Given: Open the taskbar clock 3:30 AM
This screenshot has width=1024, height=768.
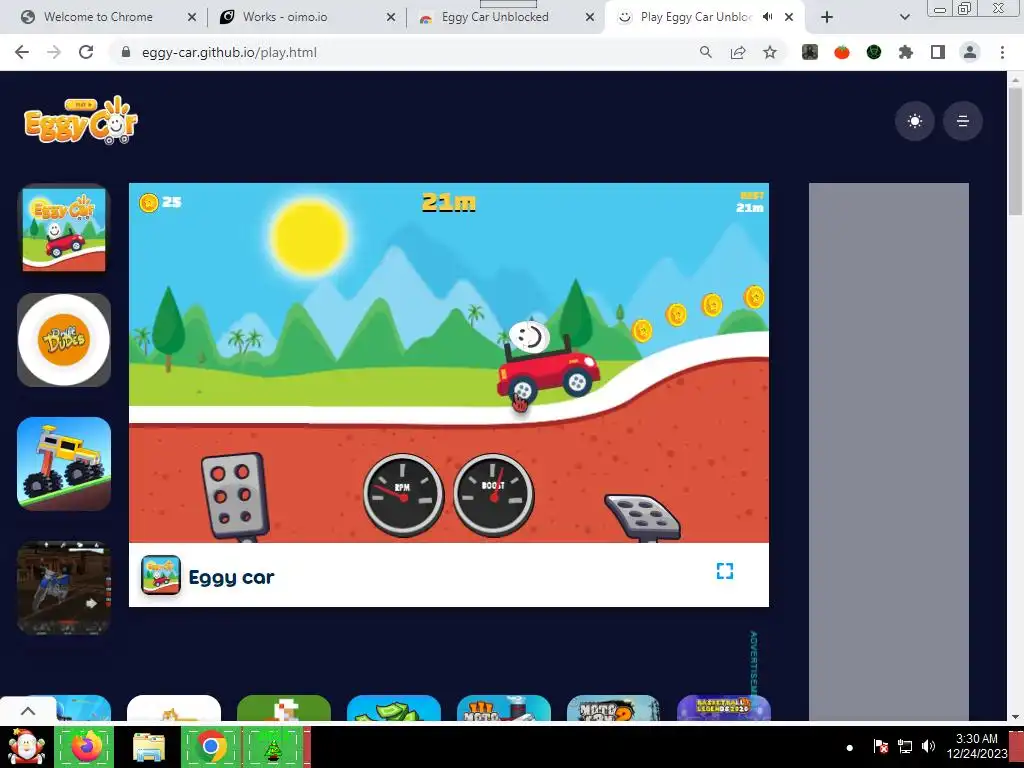Looking at the screenshot, I should (977, 746).
